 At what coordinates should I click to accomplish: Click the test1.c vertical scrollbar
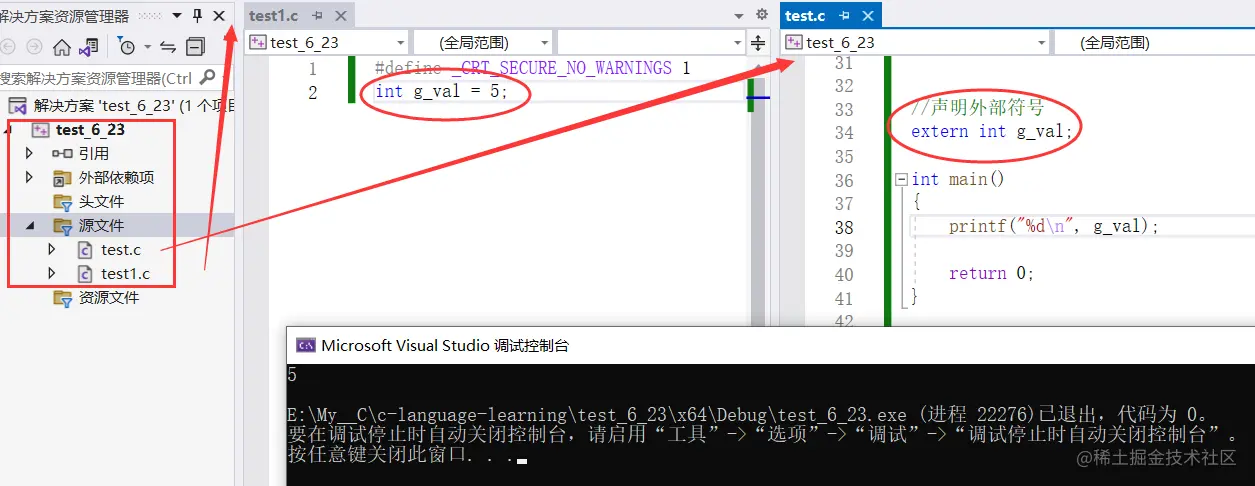(759, 190)
